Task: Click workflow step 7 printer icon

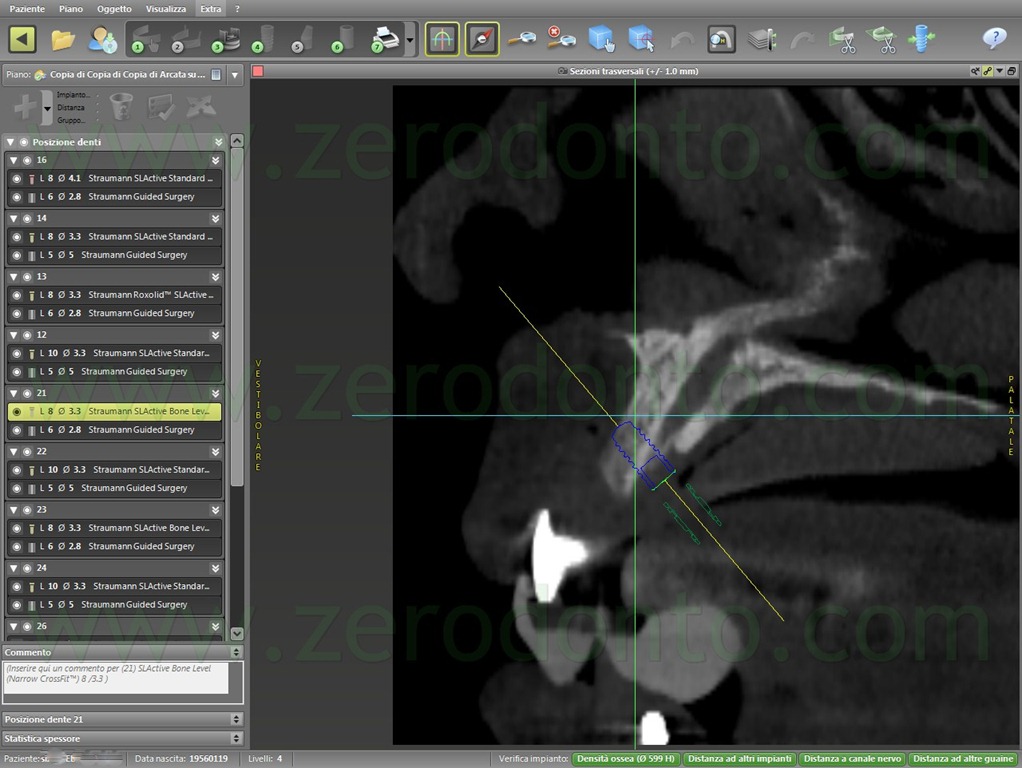Action: tap(385, 39)
